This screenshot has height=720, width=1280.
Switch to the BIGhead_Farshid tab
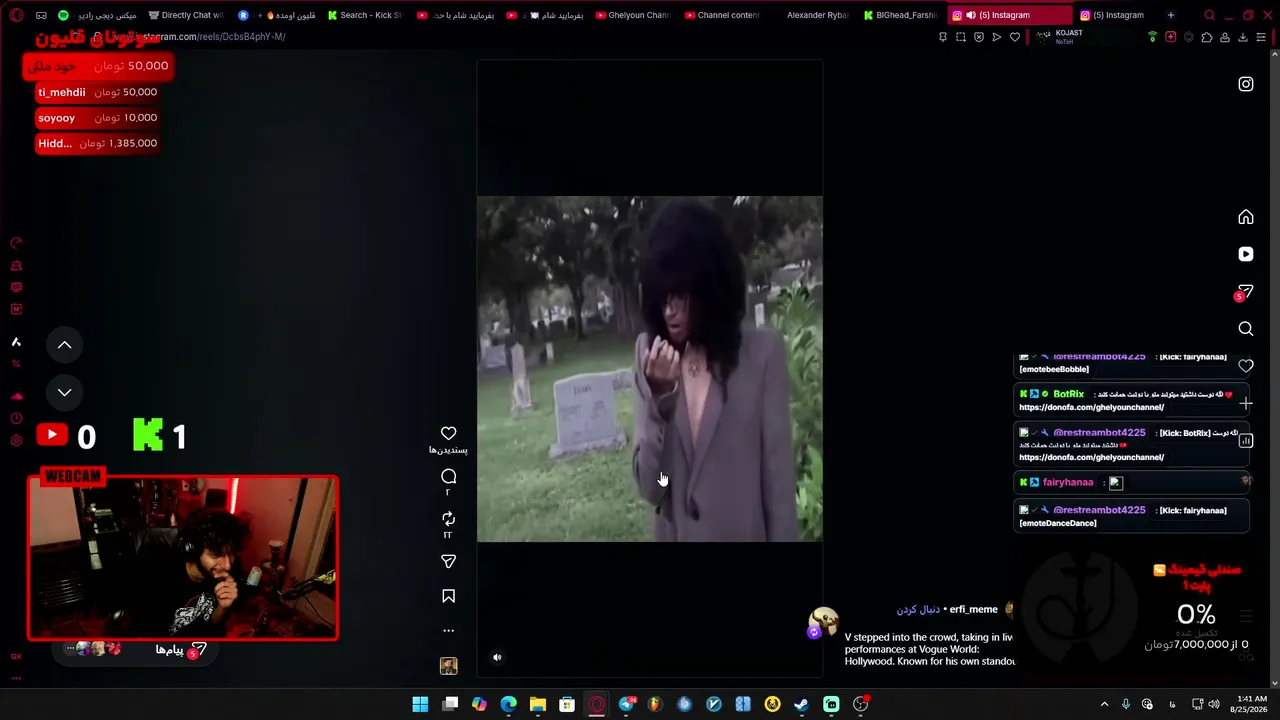pyautogui.click(x=900, y=15)
